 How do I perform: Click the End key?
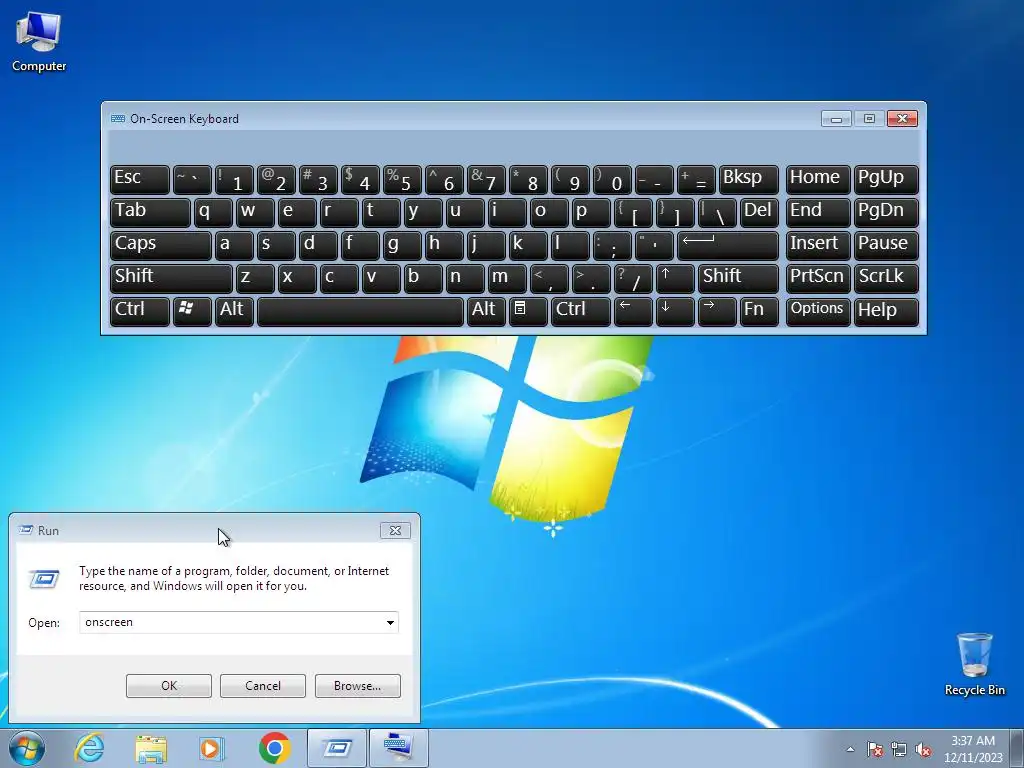818,212
